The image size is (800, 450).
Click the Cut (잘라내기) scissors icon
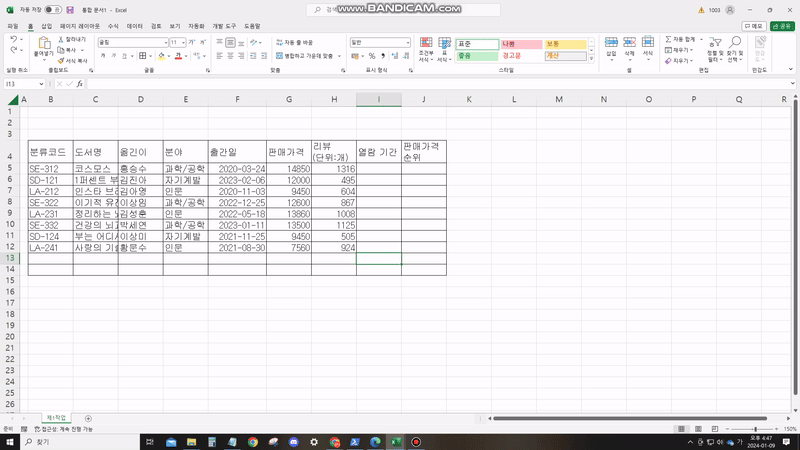pos(61,39)
